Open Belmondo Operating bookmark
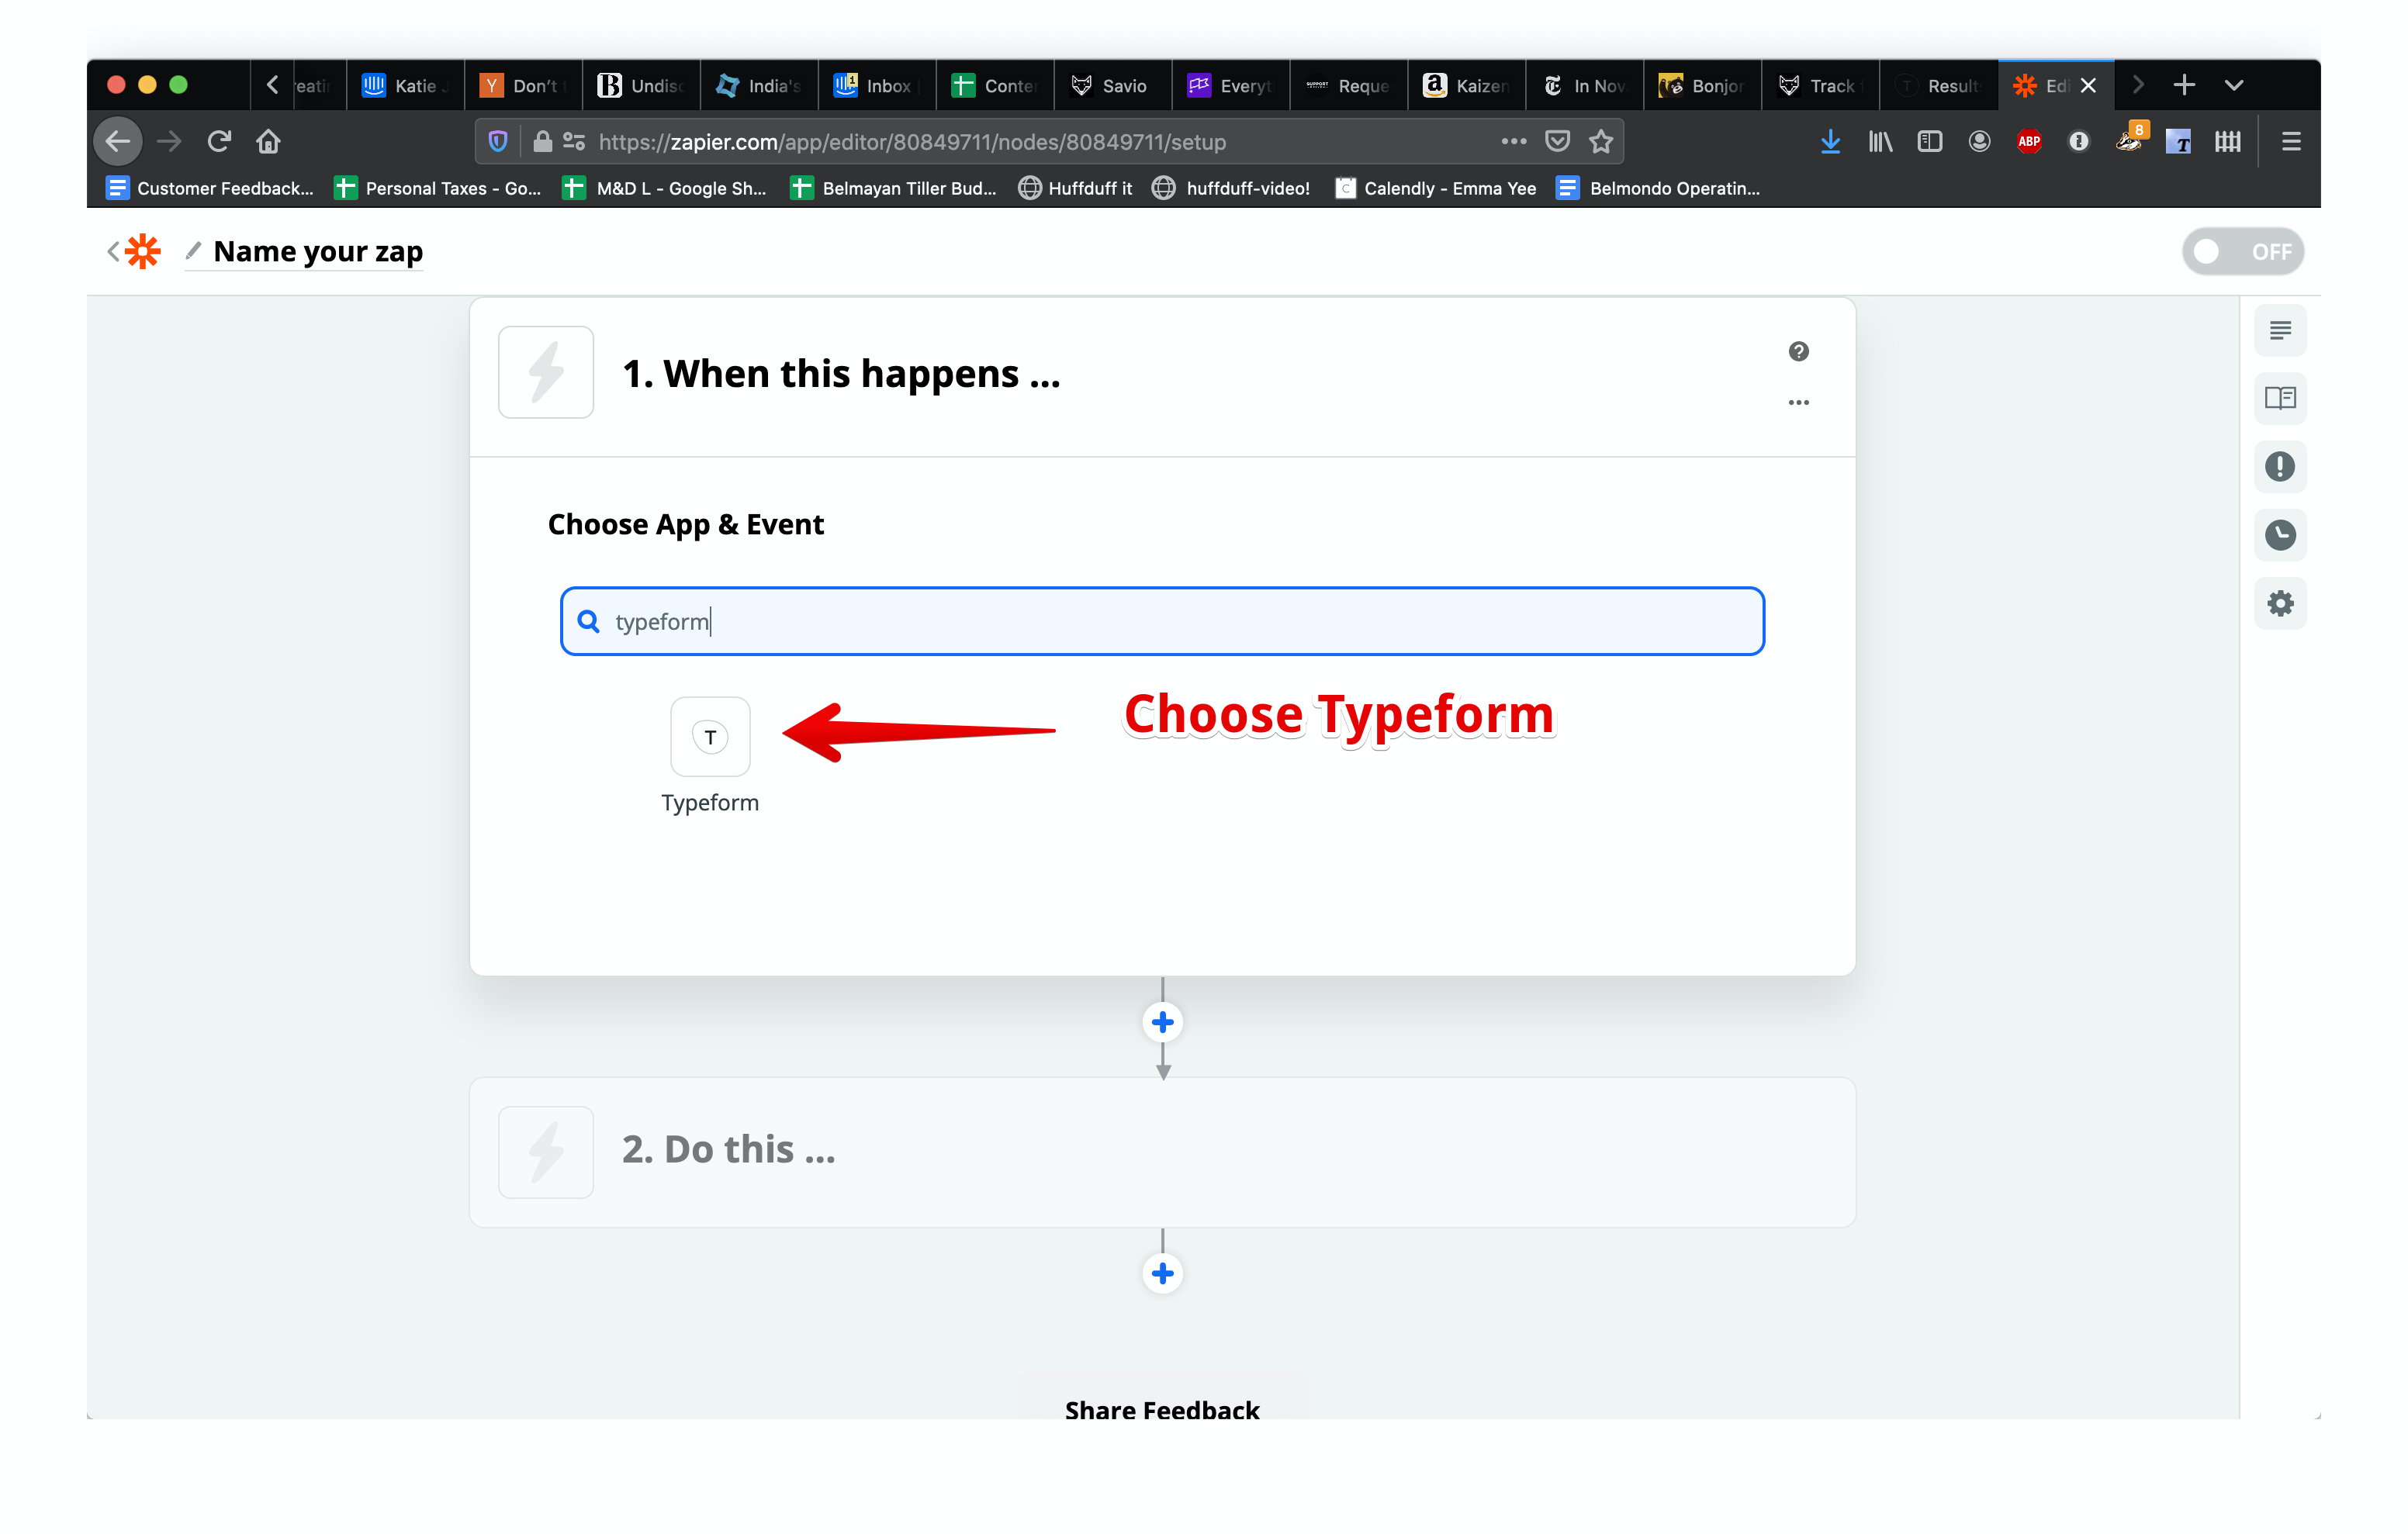This screenshot has height=1534, width=2408. coord(1658,188)
